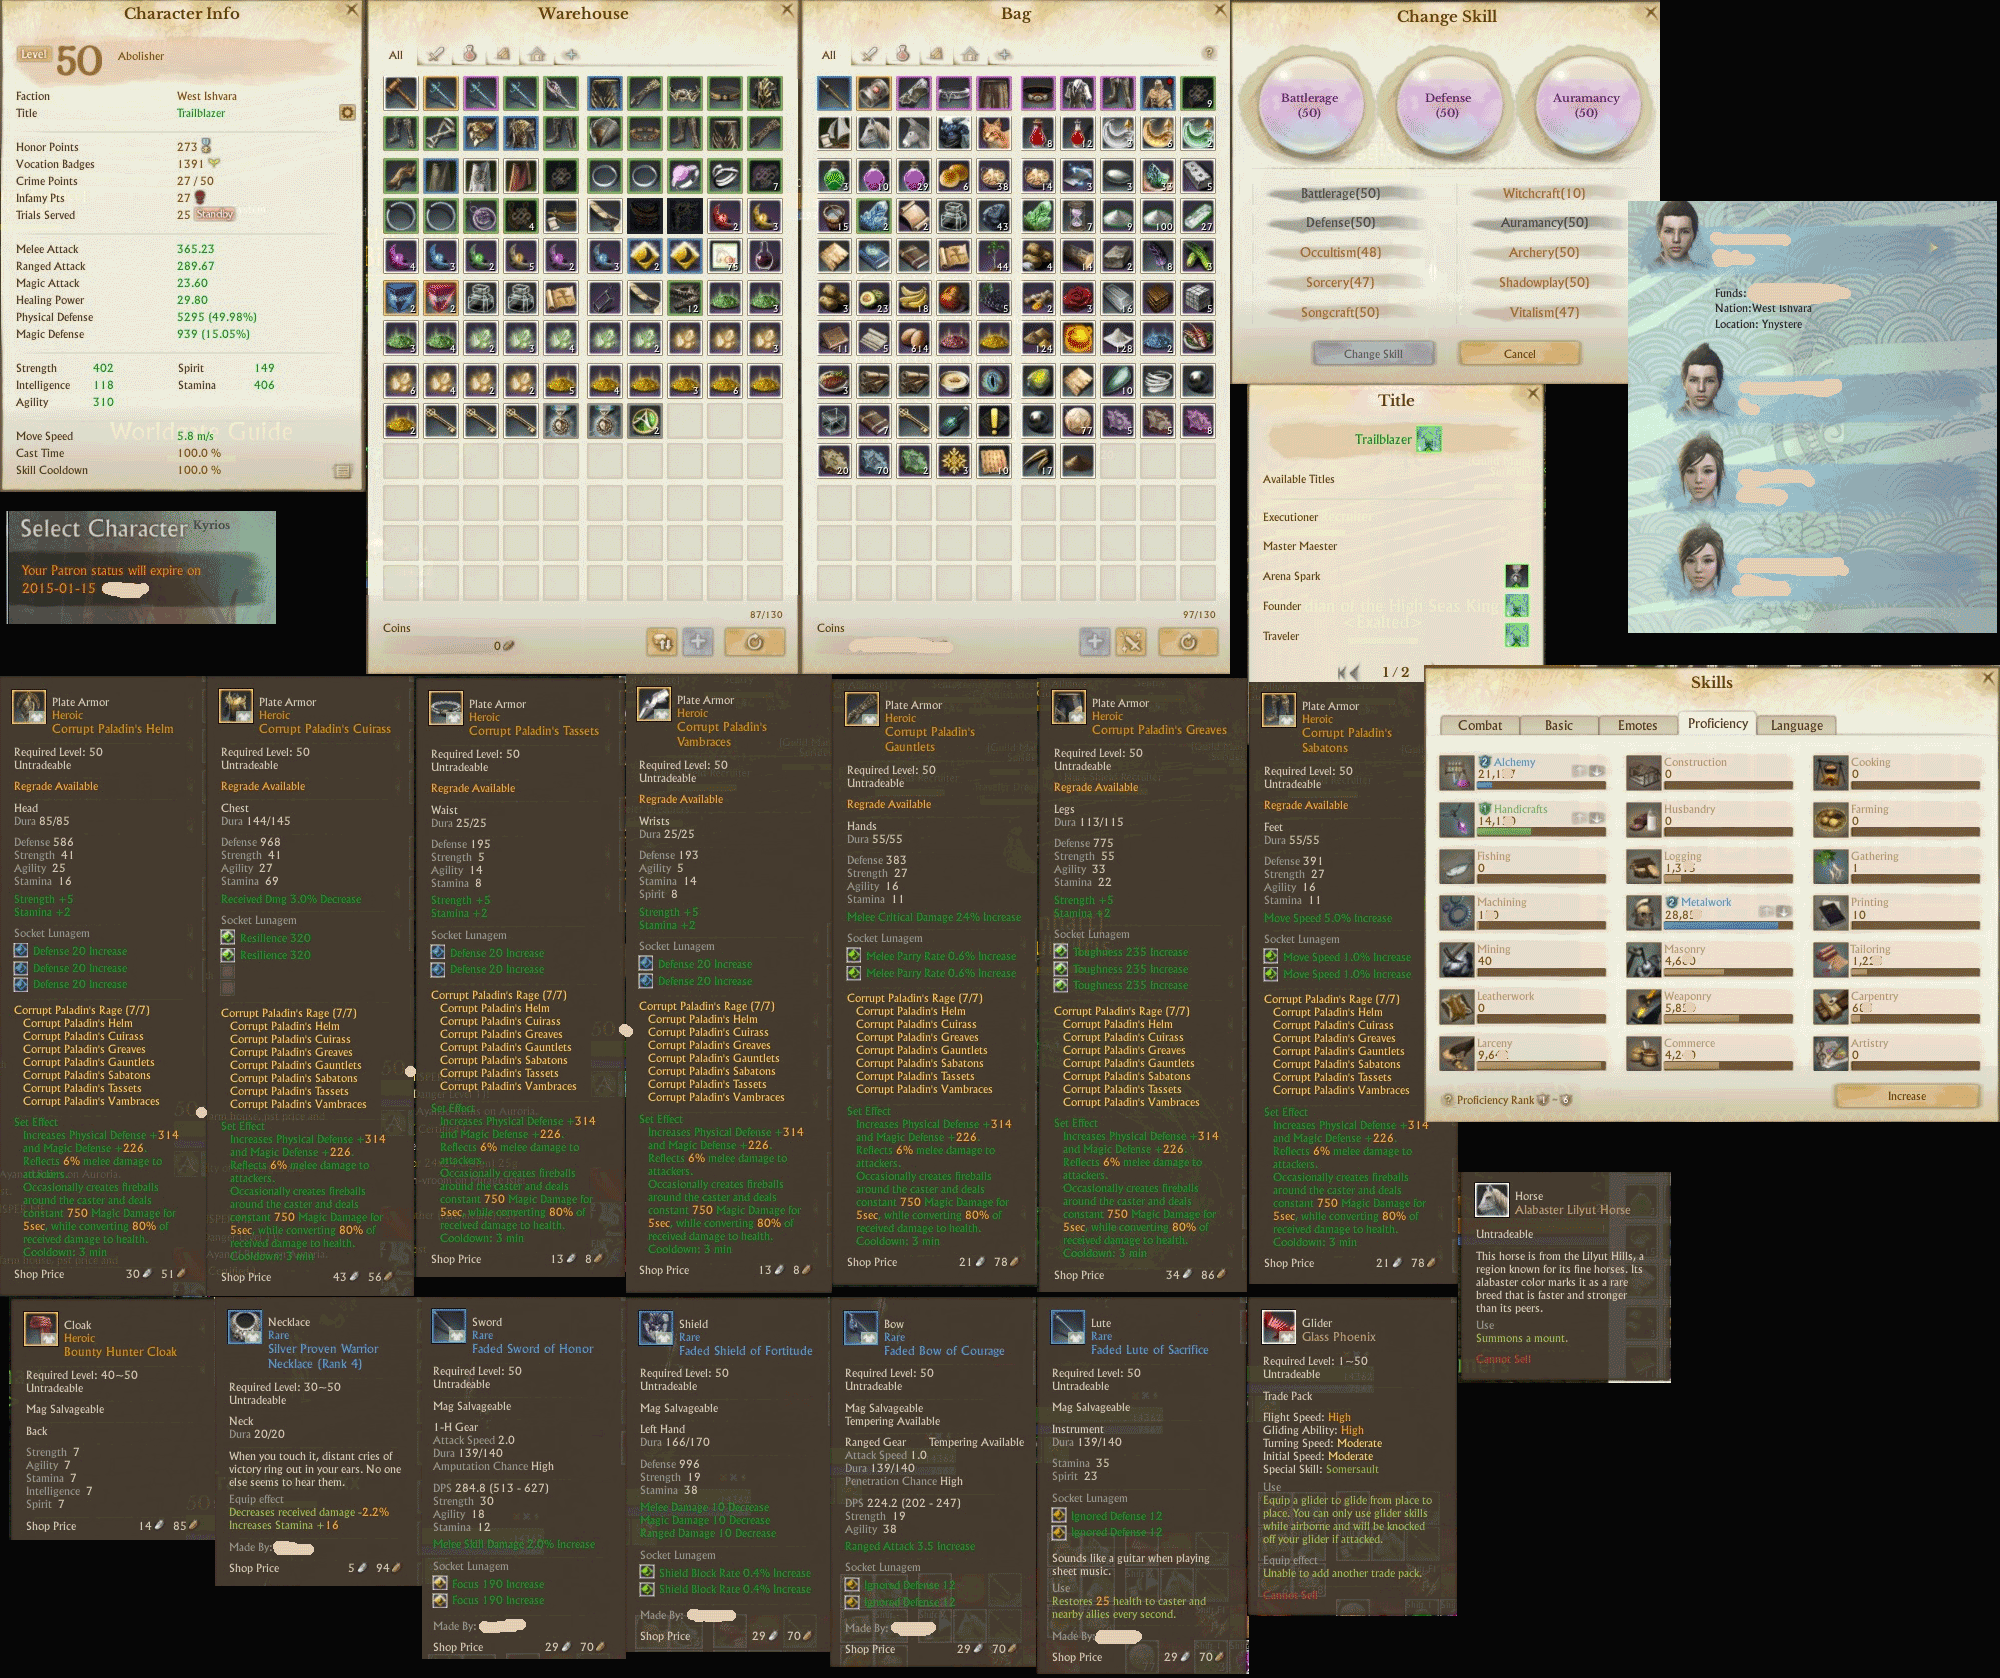Screen dimensions: 2000x1678
Task: Select the Auramancy (50) skill orb
Action: click(x=1585, y=105)
